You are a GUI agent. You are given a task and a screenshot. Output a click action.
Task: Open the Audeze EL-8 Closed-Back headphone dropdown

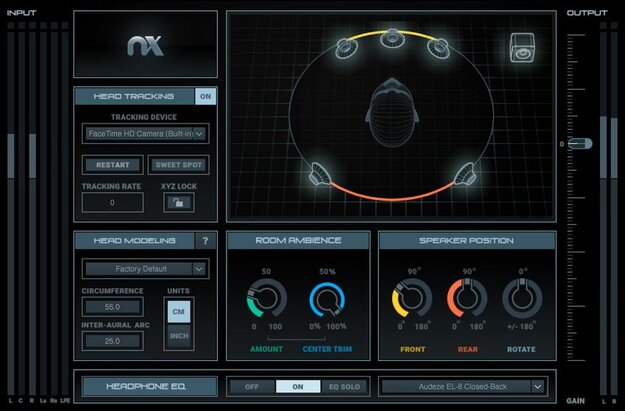pyautogui.click(x=463, y=387)
